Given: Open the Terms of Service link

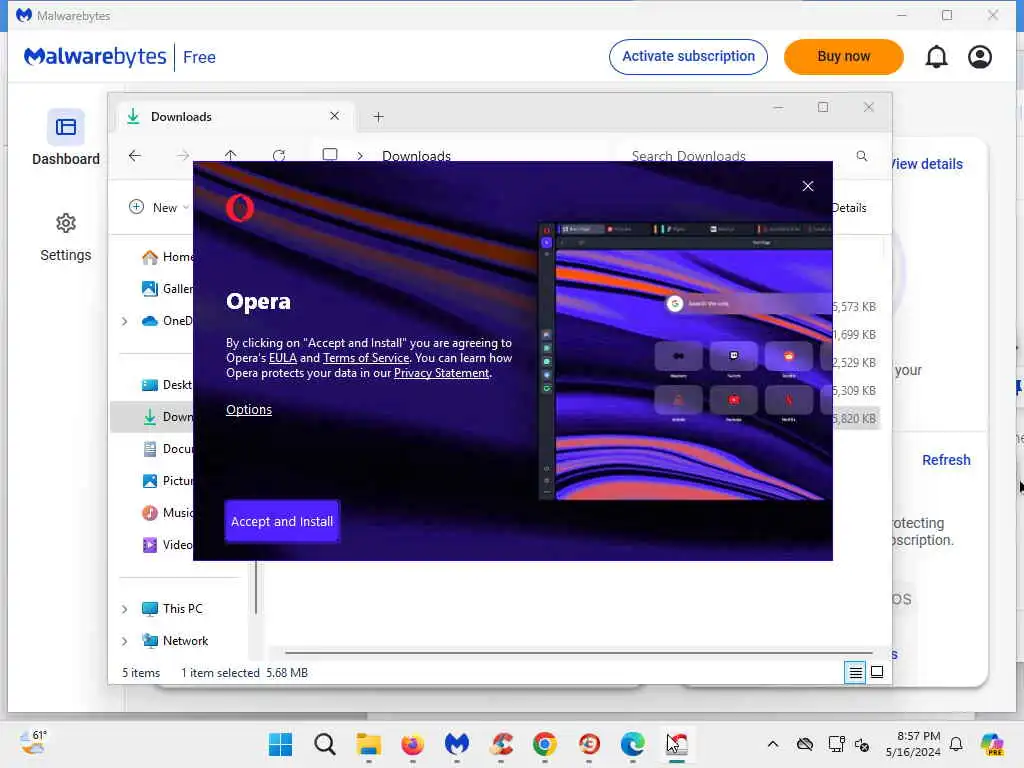Looking at the screenshot, I should pos(366,358).
